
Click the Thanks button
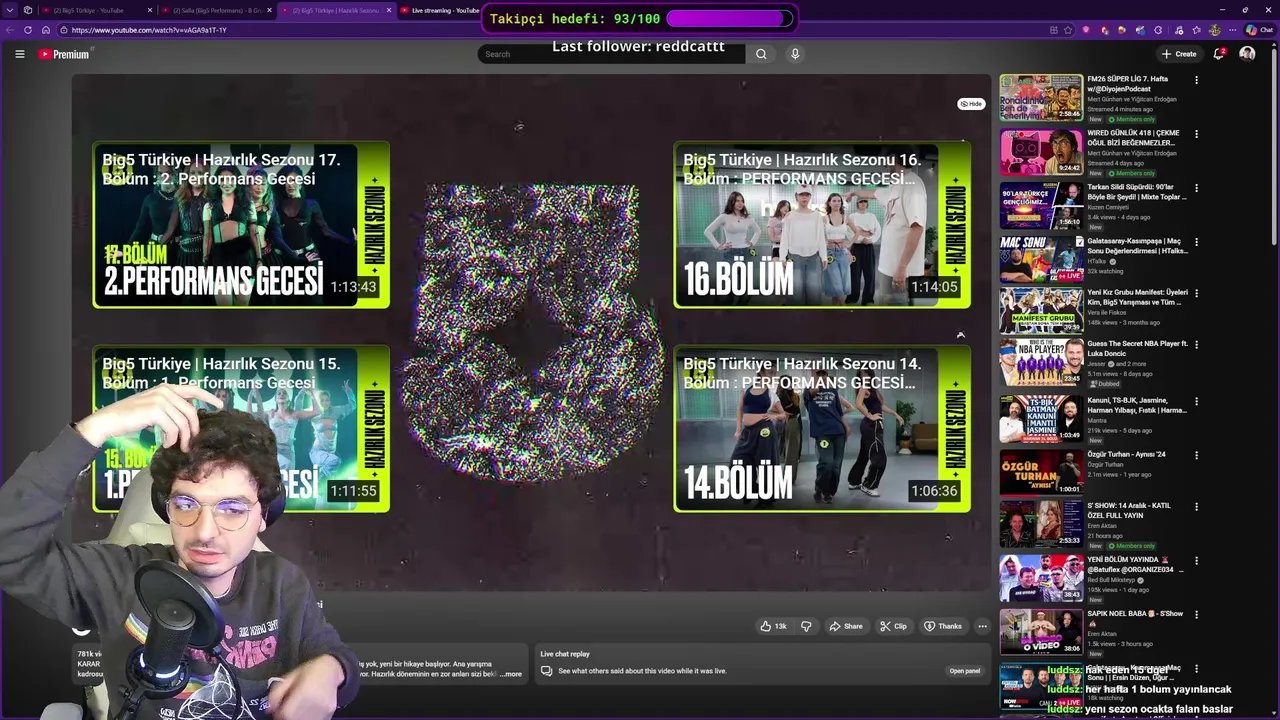point(942,626)
